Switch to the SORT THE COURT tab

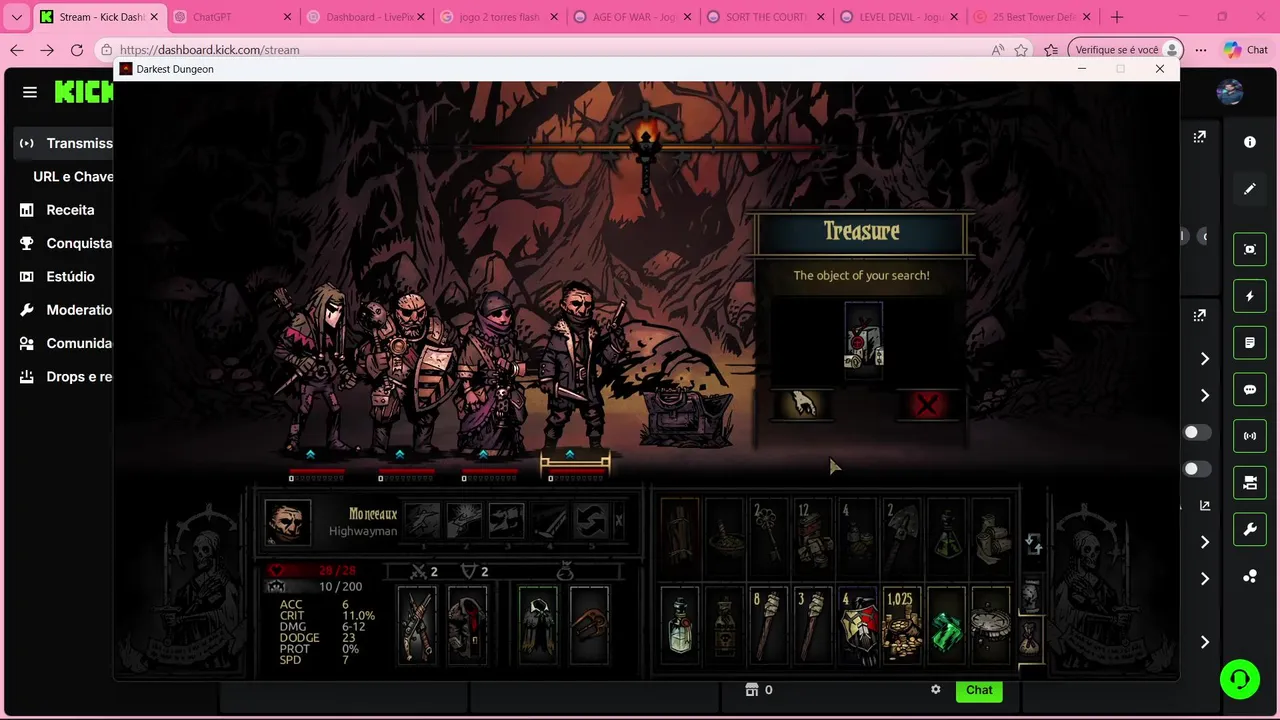[768, 17]
